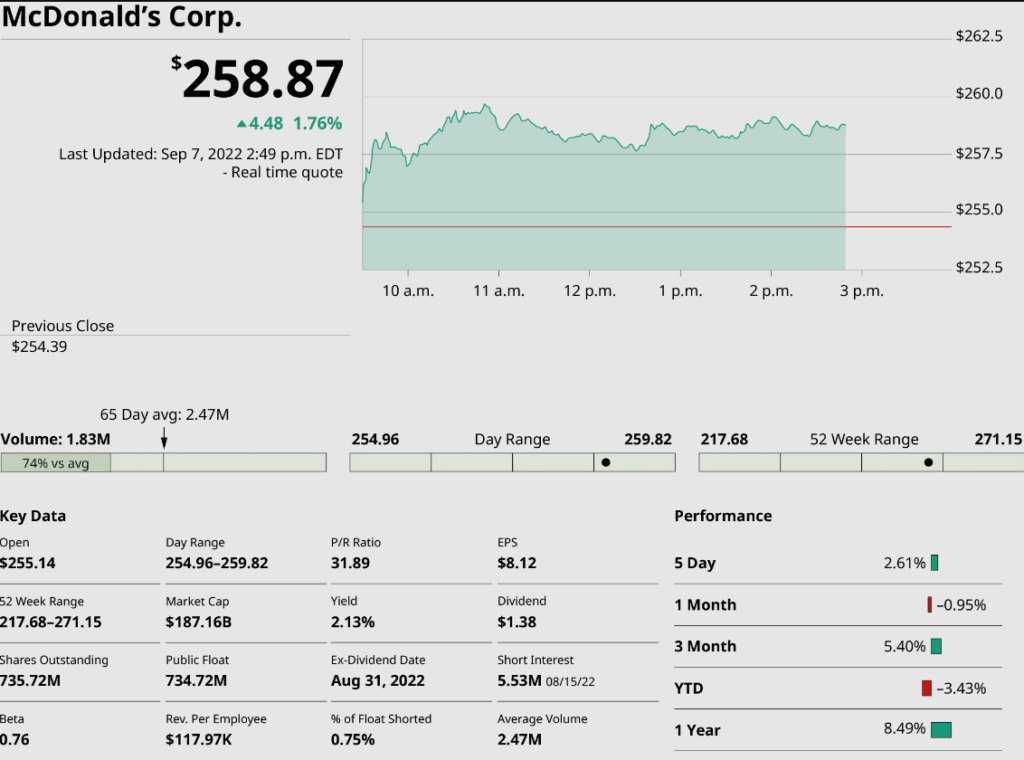Click the Performance section heading
1024x760 pixels.
tap(723, 516)
